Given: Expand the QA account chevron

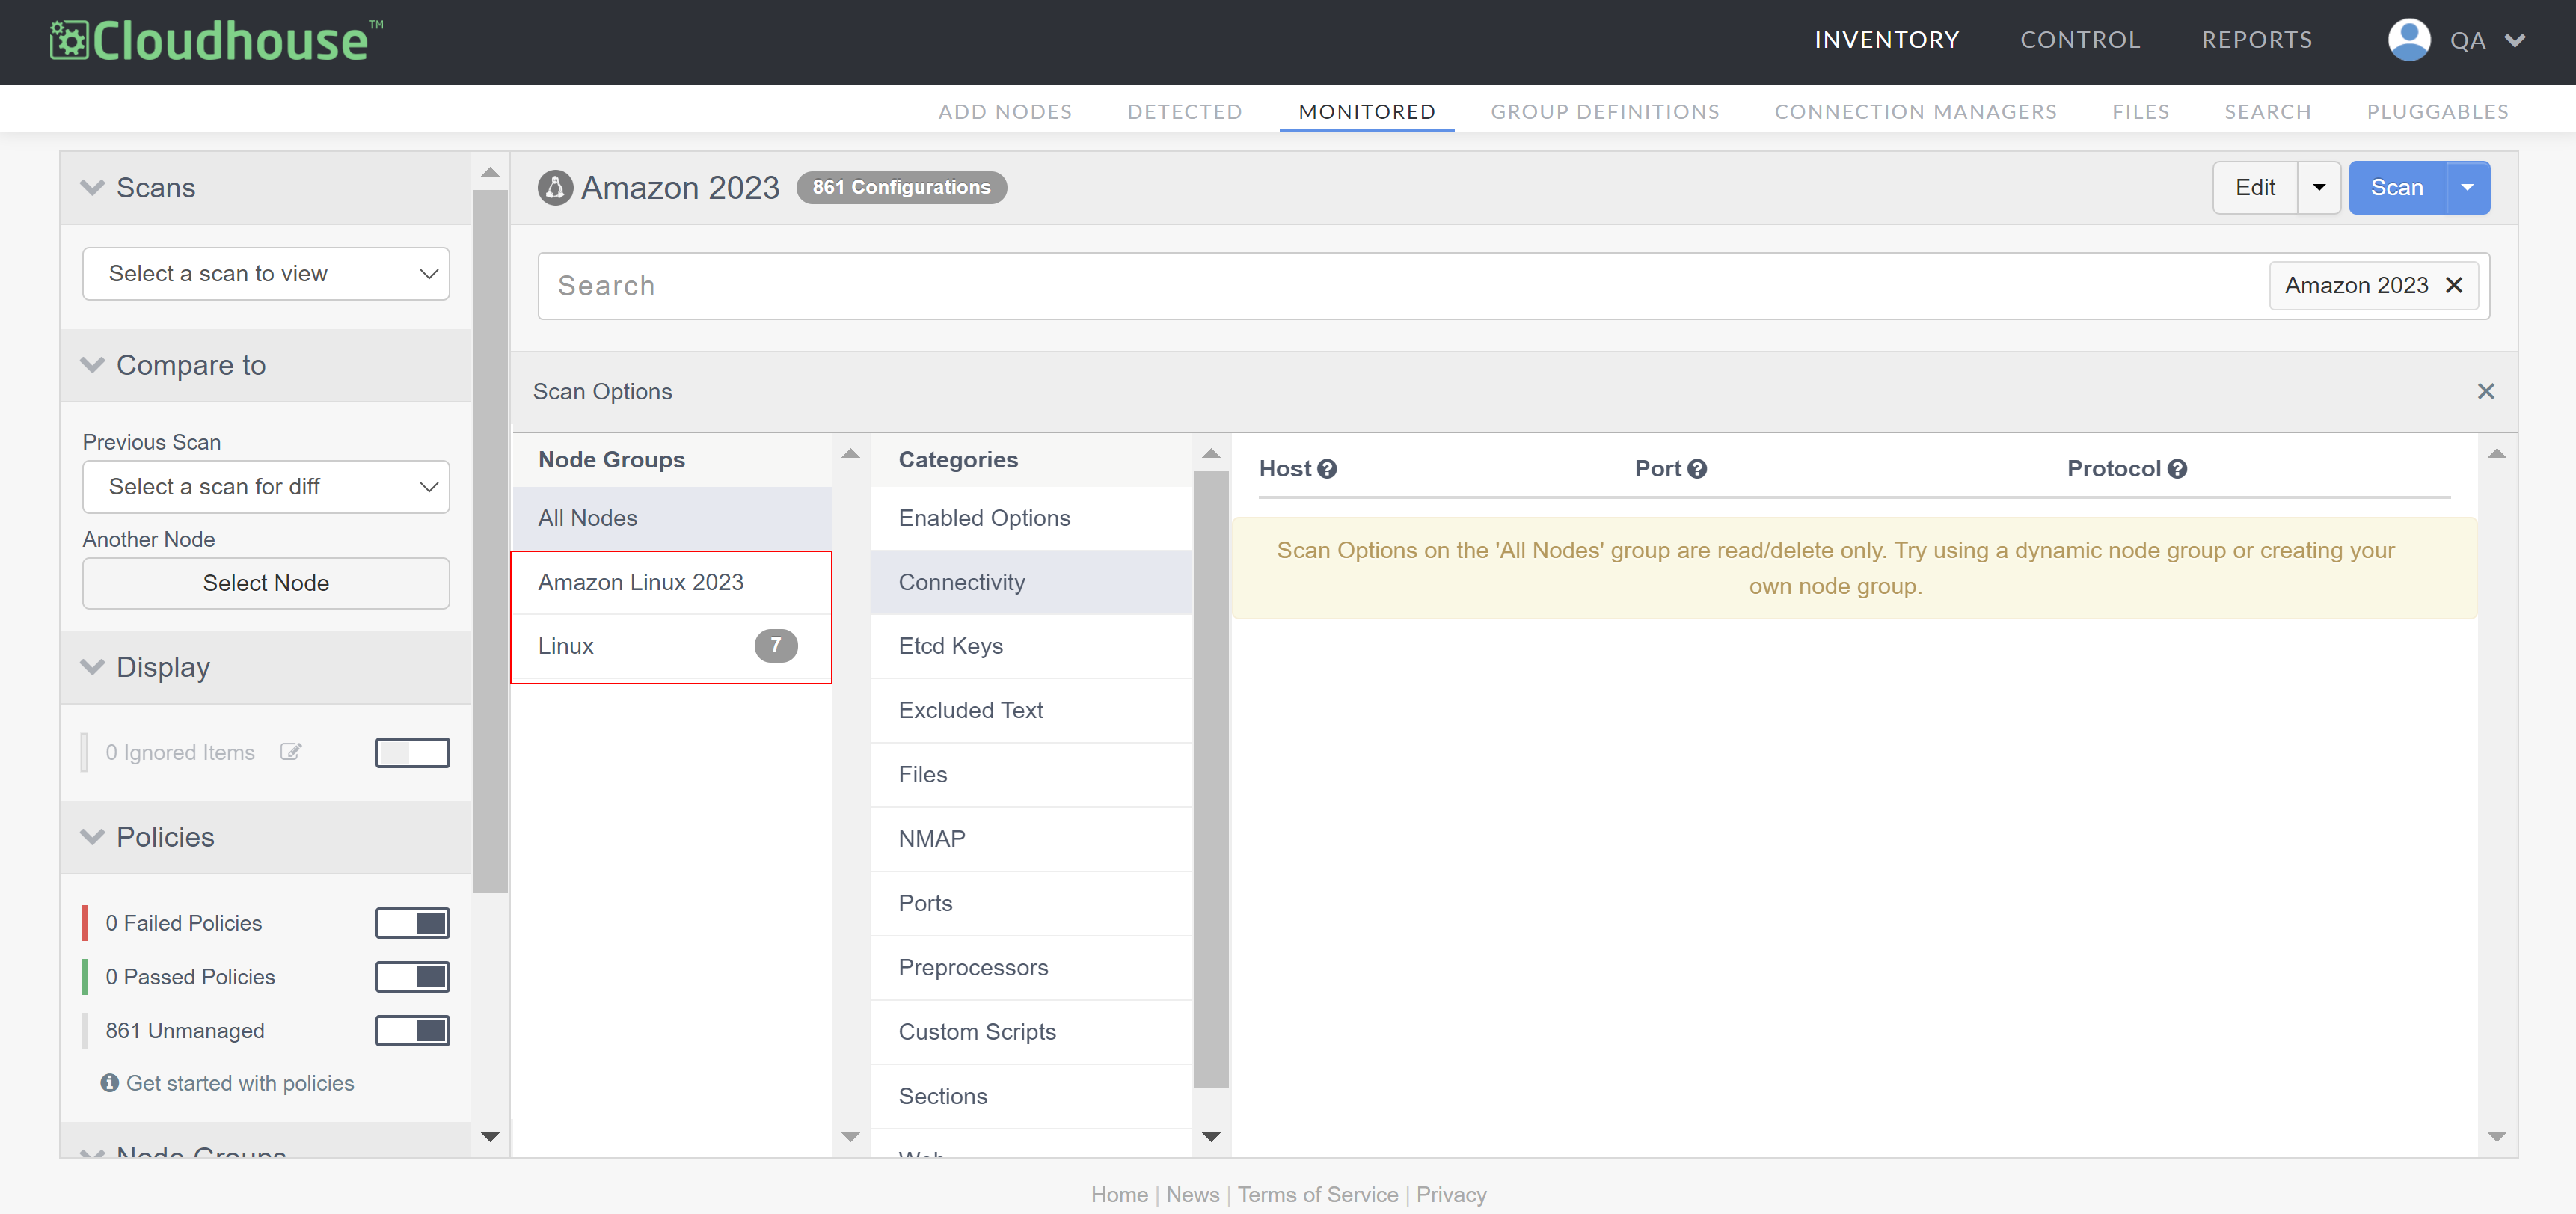Looking at the screenshot, I should (2515, 40).
